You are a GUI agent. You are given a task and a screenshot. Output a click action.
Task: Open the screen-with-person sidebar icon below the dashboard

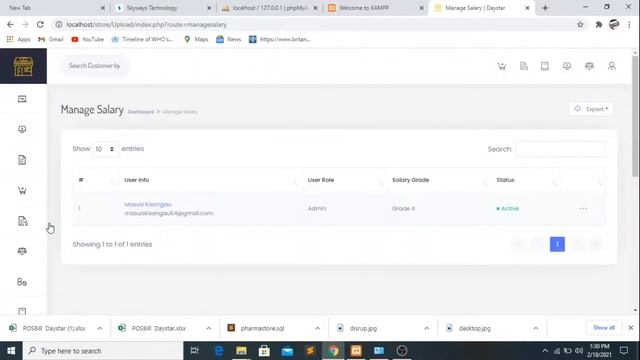[22, 129]
